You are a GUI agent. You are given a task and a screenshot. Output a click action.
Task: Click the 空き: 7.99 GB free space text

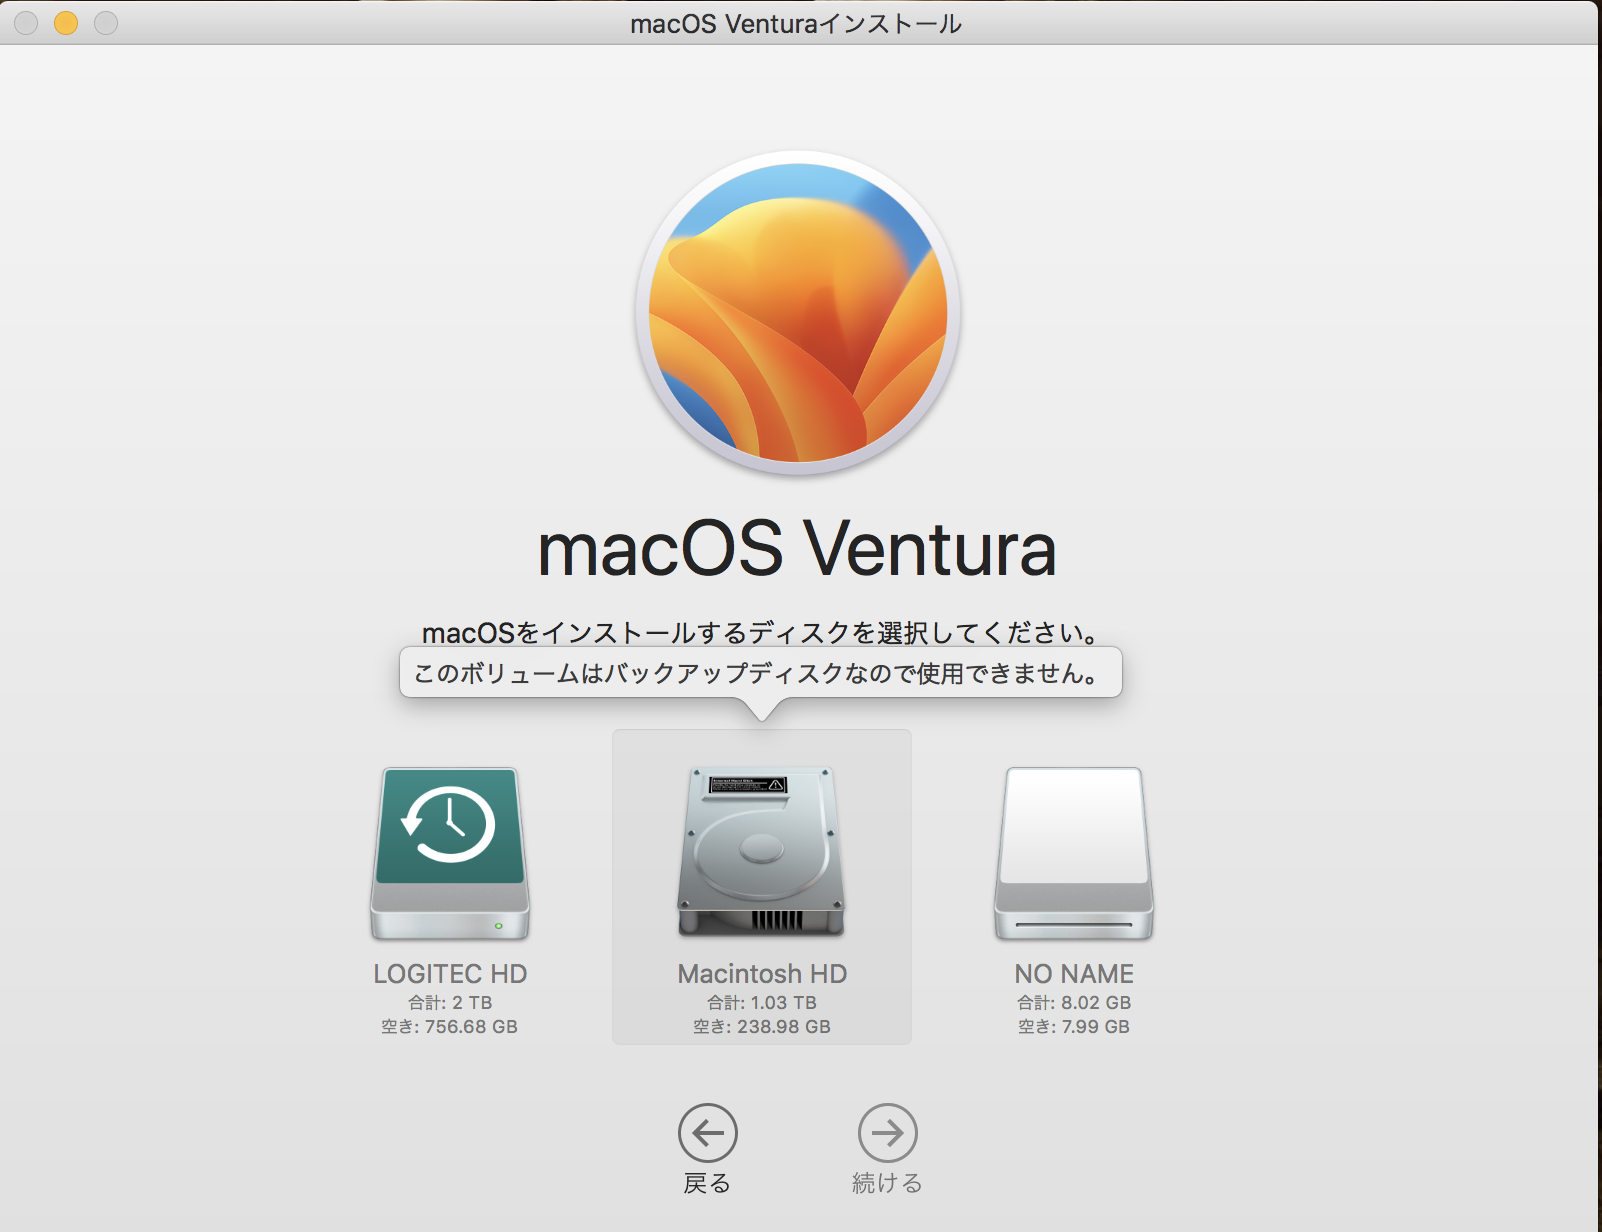[1074, 1027]
